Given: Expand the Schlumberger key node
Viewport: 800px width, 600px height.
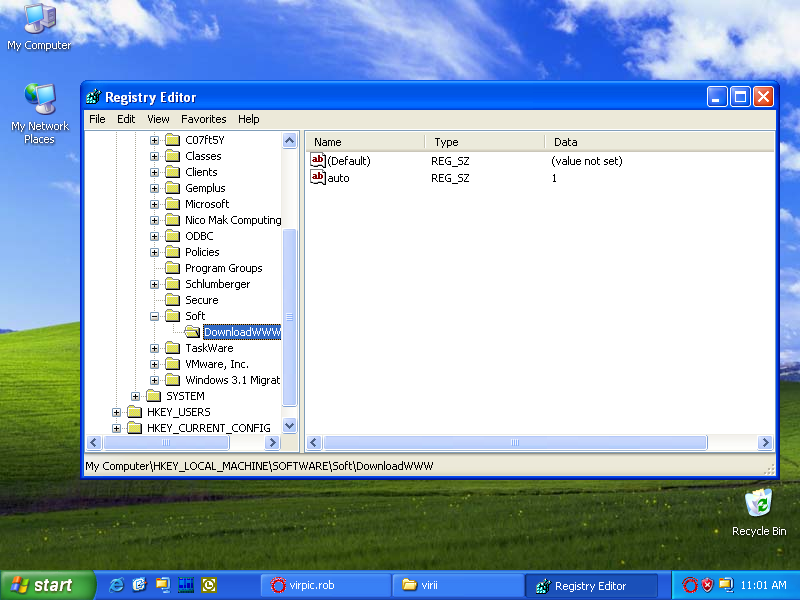Looking at the screenshot, I should pos(154,284).
